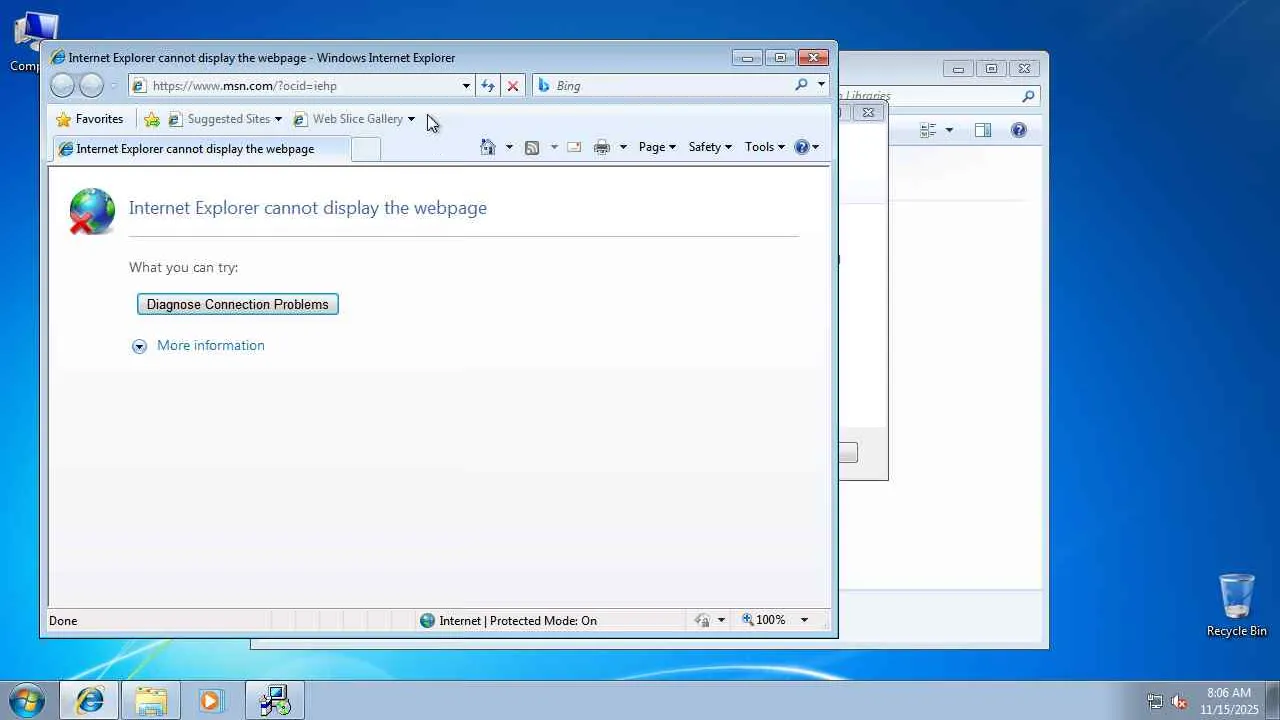Expand view options dropdown in Libraries window

[x=949, y=130]
